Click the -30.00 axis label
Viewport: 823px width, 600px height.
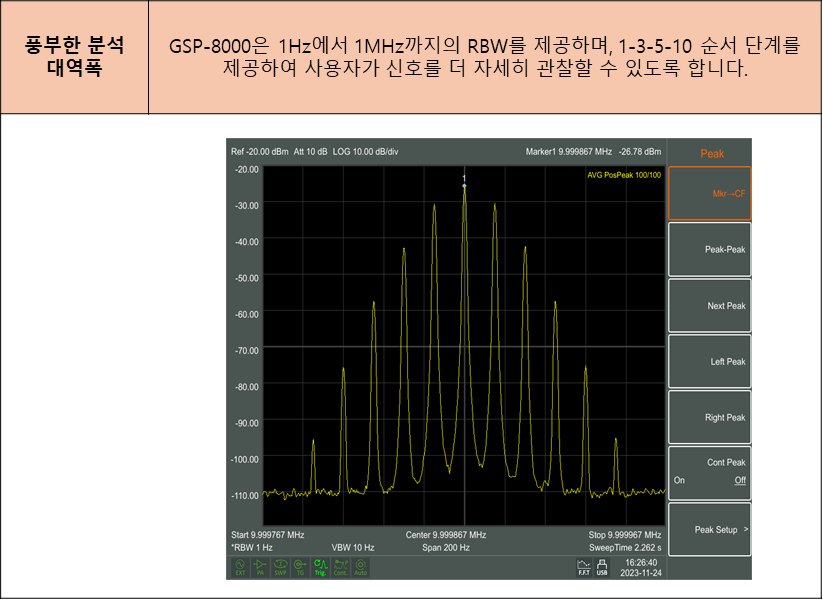coord(247,206)
